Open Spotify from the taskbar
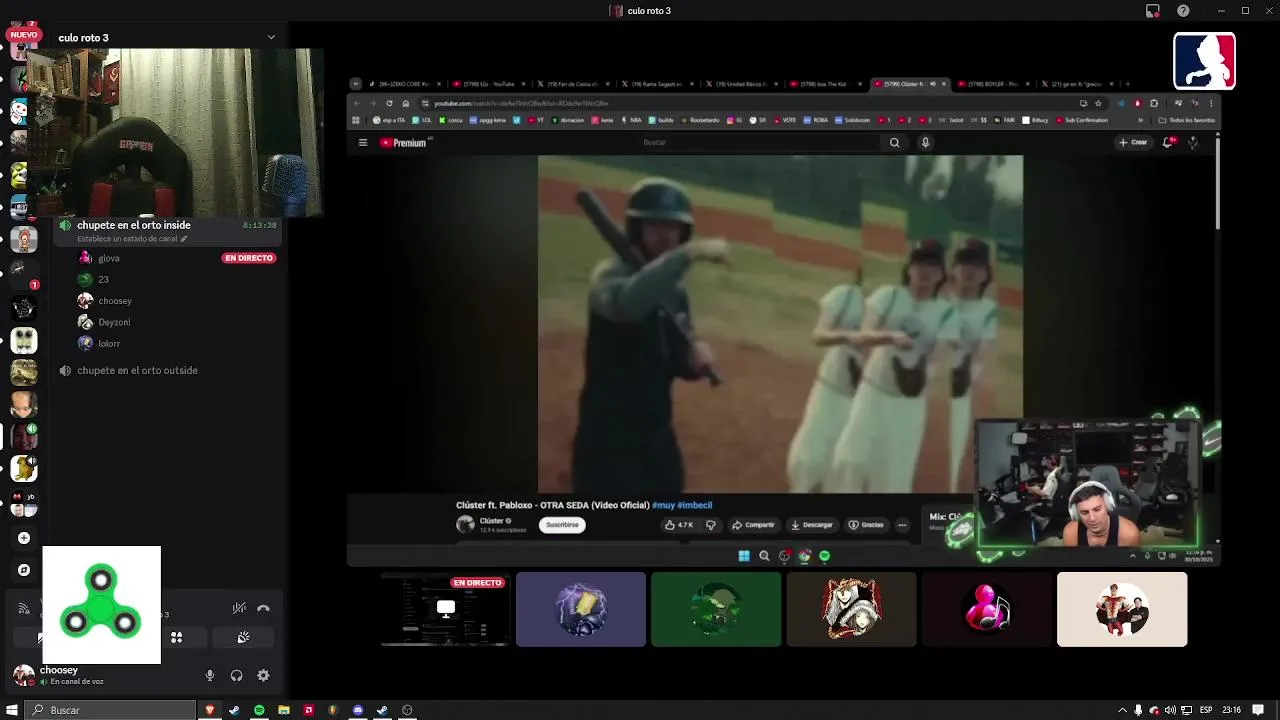Image resolution: width=1280 pixels, height=720 pixels. (259, 710)
